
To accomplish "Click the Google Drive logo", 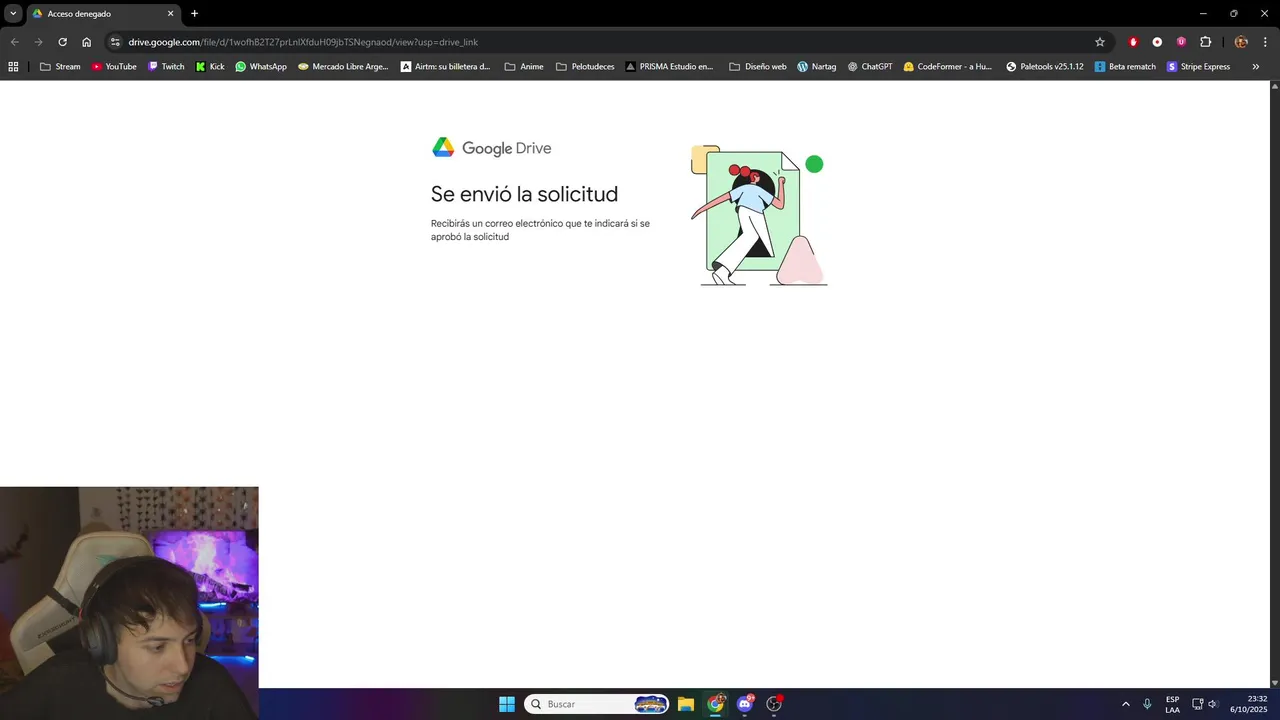I will click(x=491, y=148).
